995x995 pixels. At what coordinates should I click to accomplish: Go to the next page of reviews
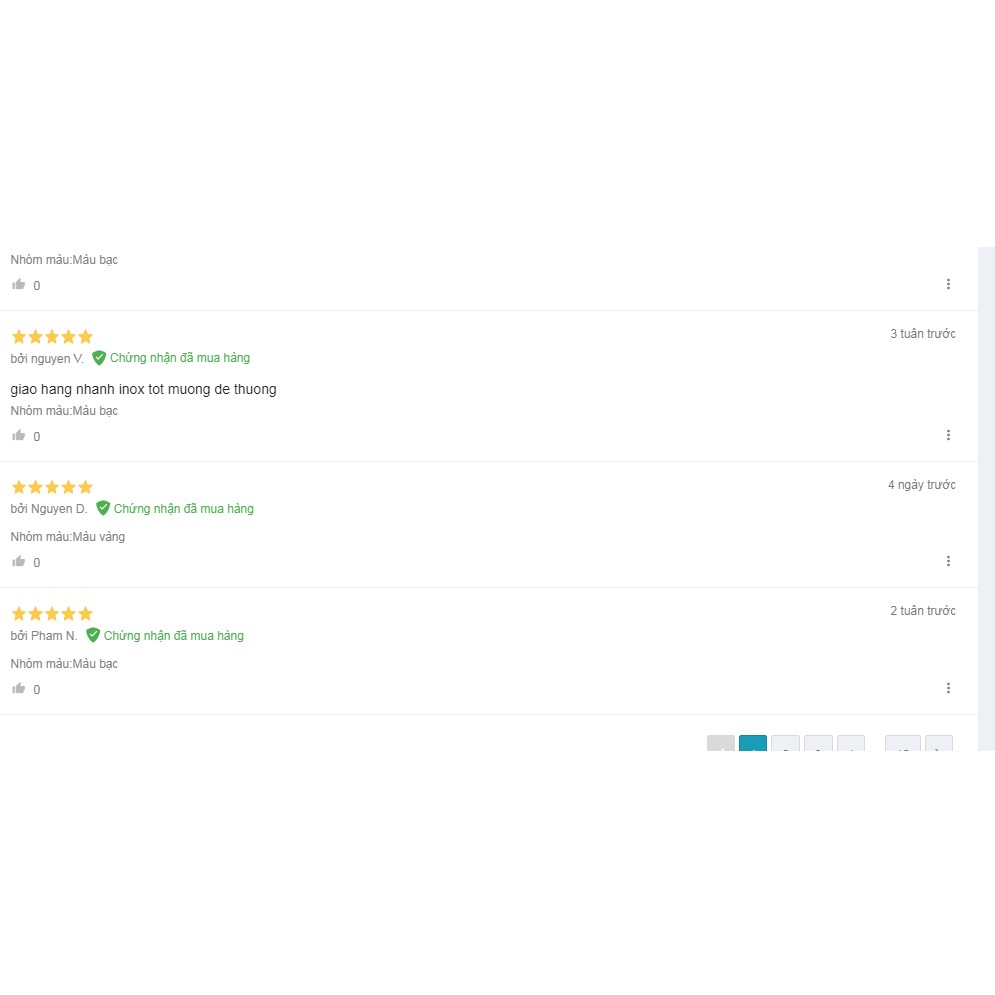point(938,744)
